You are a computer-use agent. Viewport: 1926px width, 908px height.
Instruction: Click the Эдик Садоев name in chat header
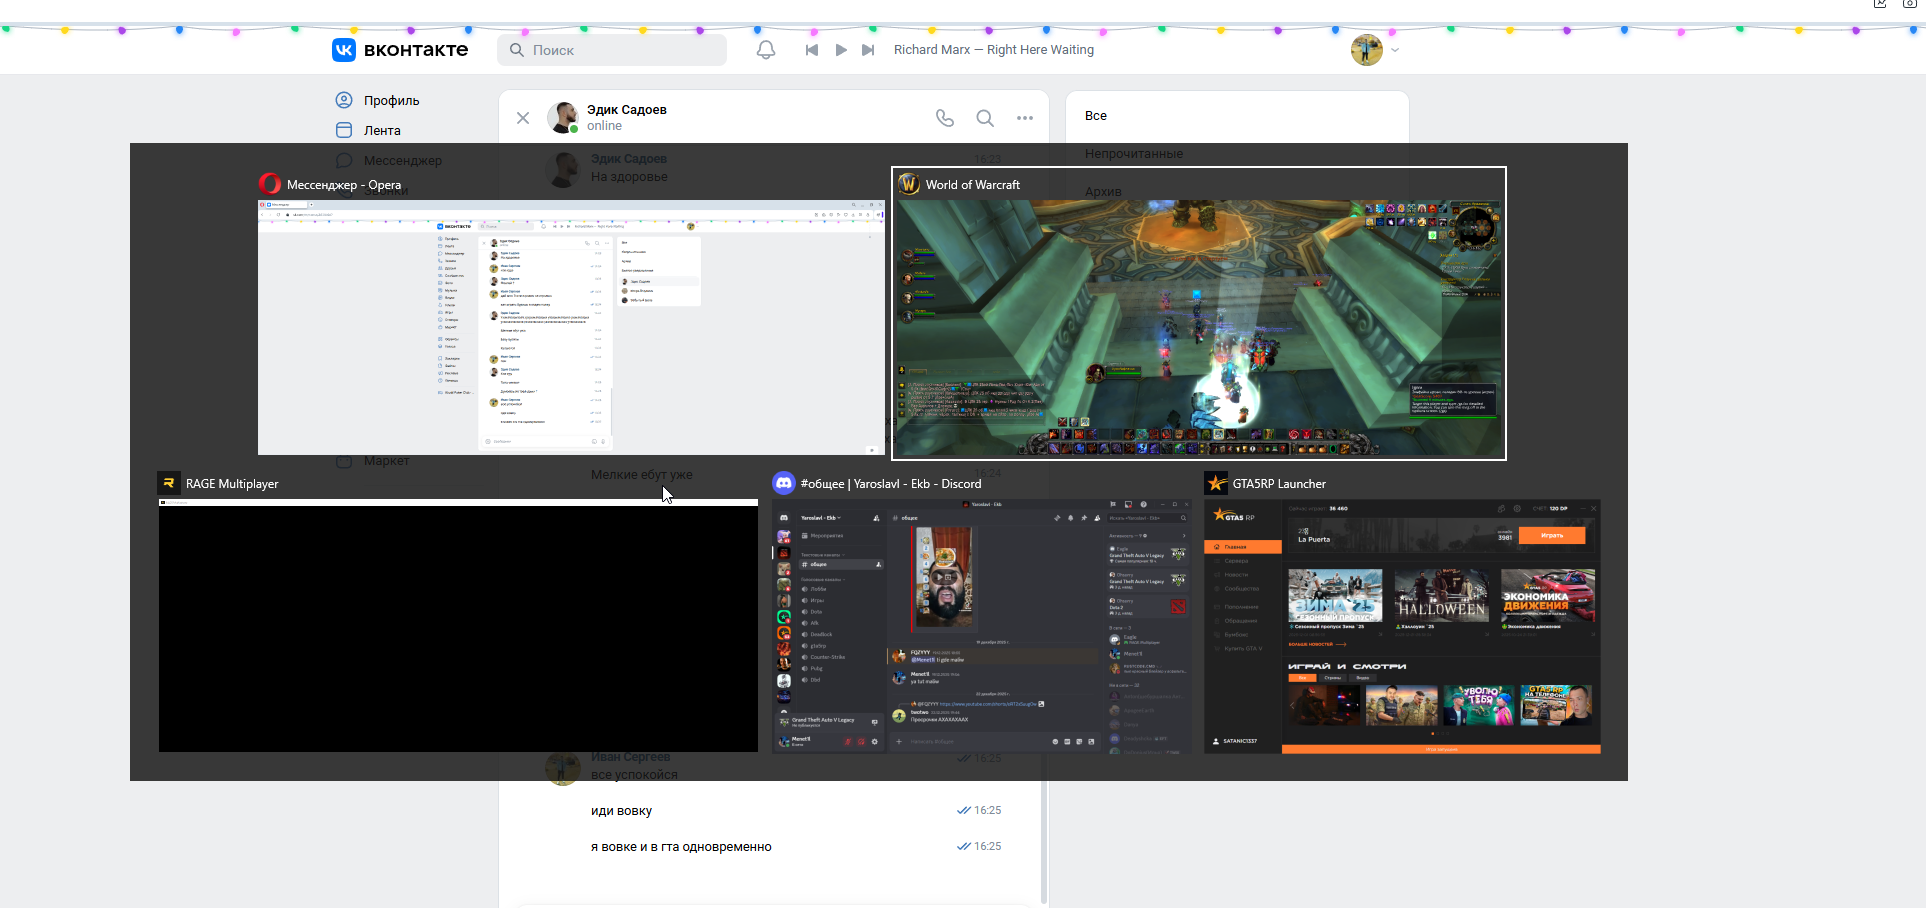click(x=627, y=110)
